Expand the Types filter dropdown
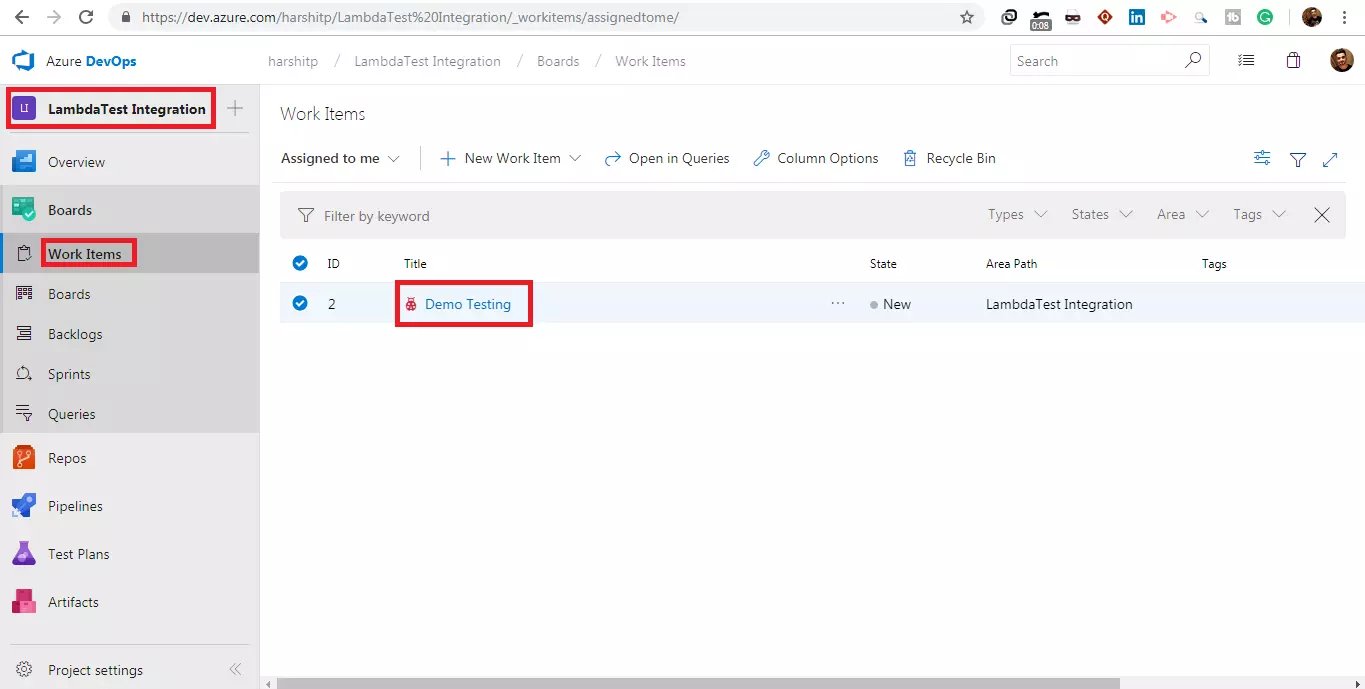1365x689 pixels. click(x=1015, y=214)
